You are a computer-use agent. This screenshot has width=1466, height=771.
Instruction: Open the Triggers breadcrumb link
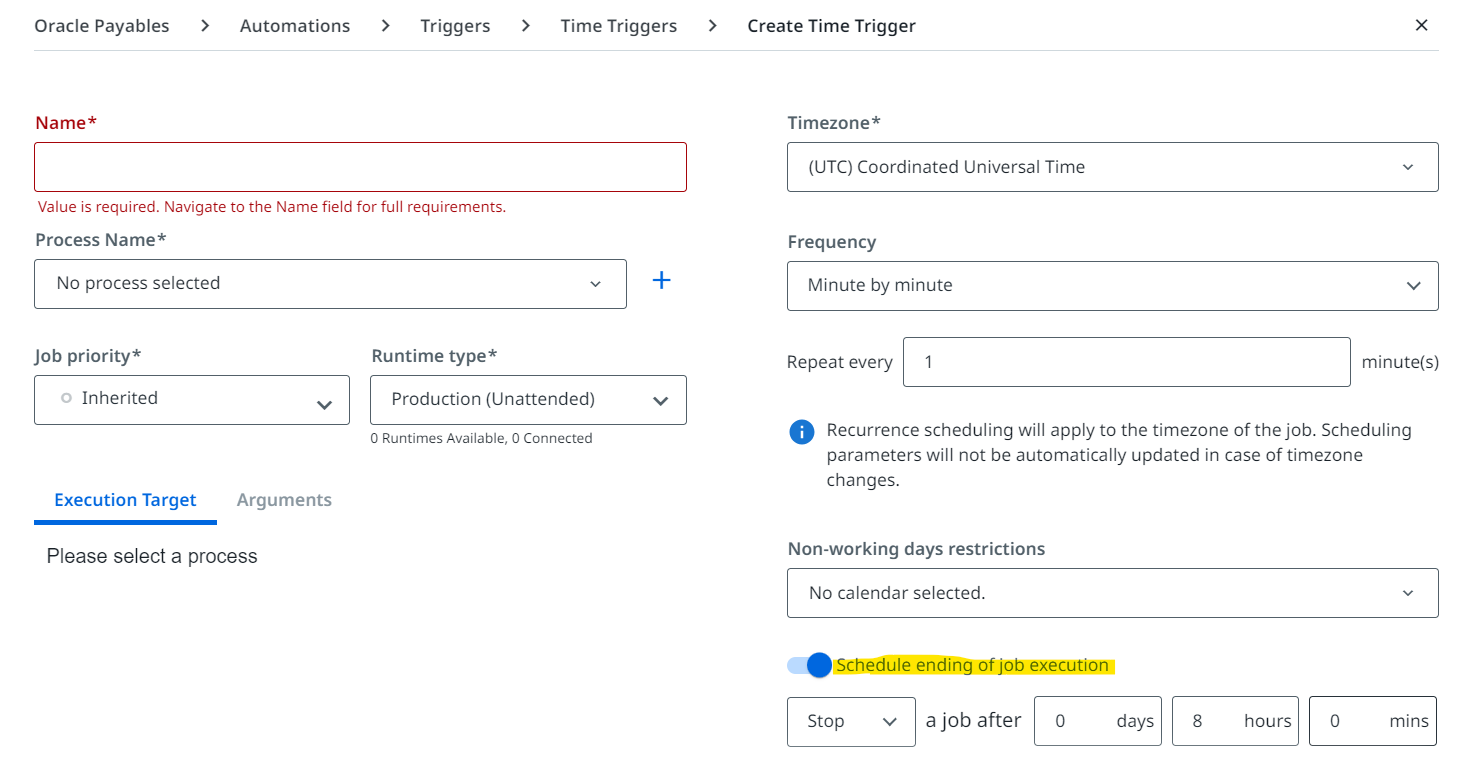coord(455,26)
